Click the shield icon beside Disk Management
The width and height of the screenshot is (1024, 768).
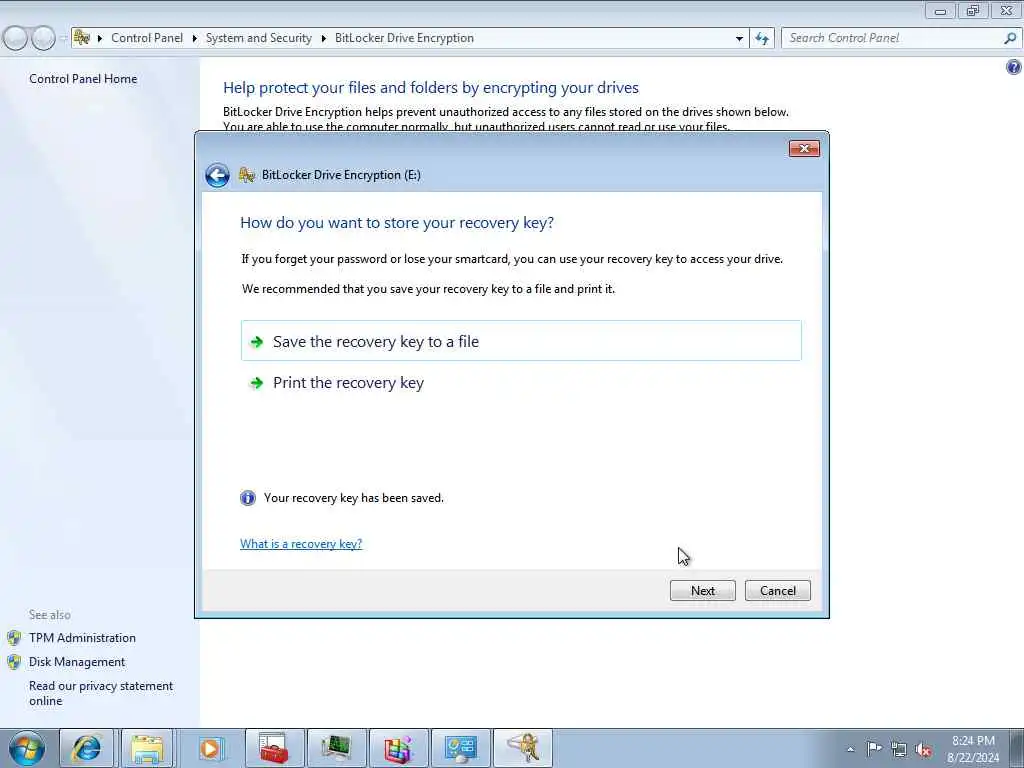click(x=14, y=662)
